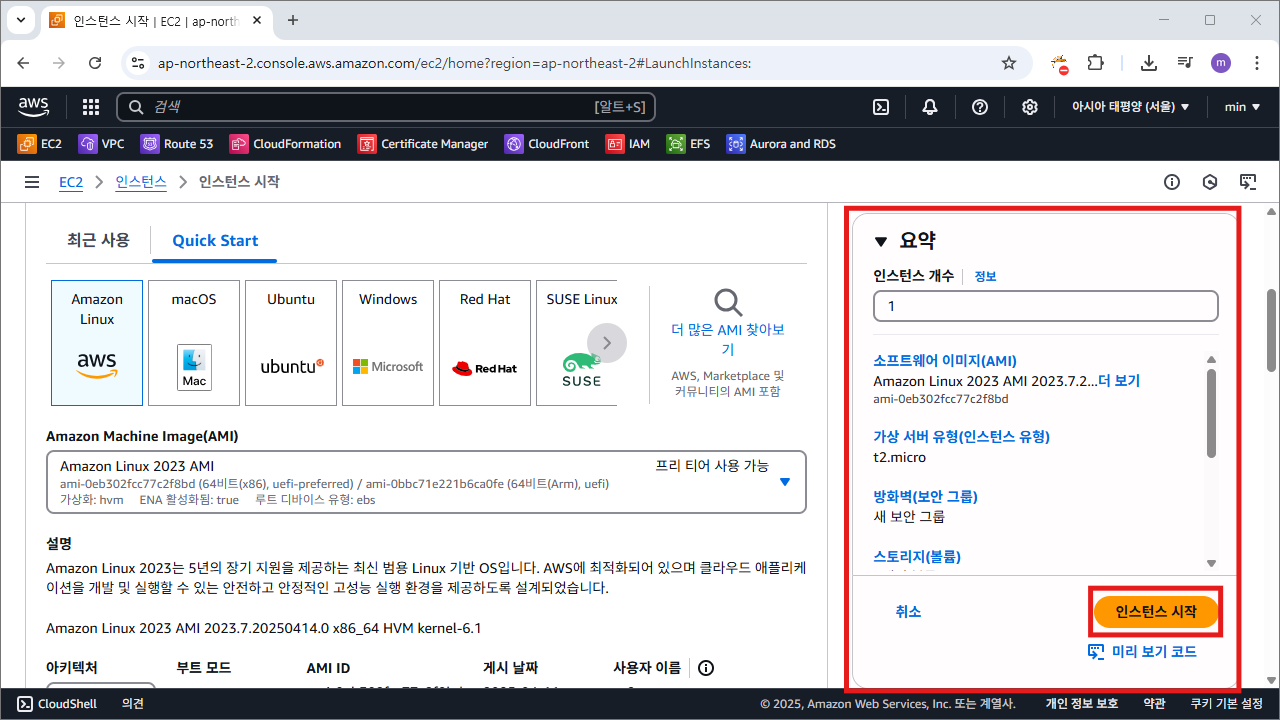
Task: Open the CloudFront favorite shortcut
Action: 547,144
